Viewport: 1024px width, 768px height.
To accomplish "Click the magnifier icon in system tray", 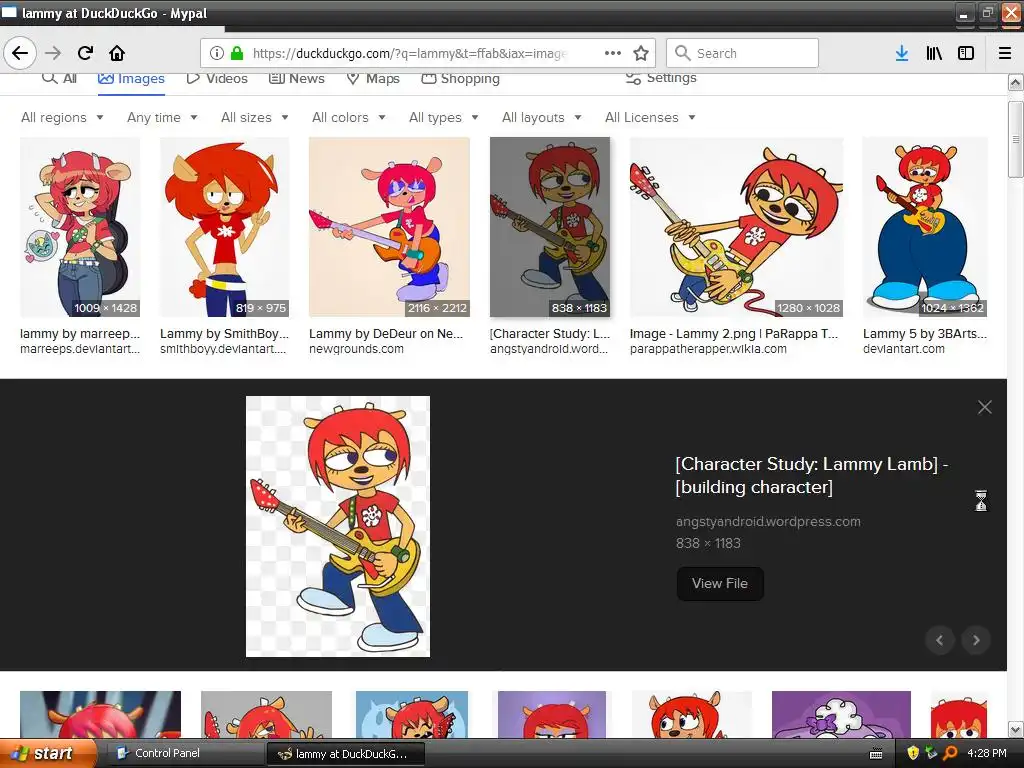I will click(x=950, y=753).
